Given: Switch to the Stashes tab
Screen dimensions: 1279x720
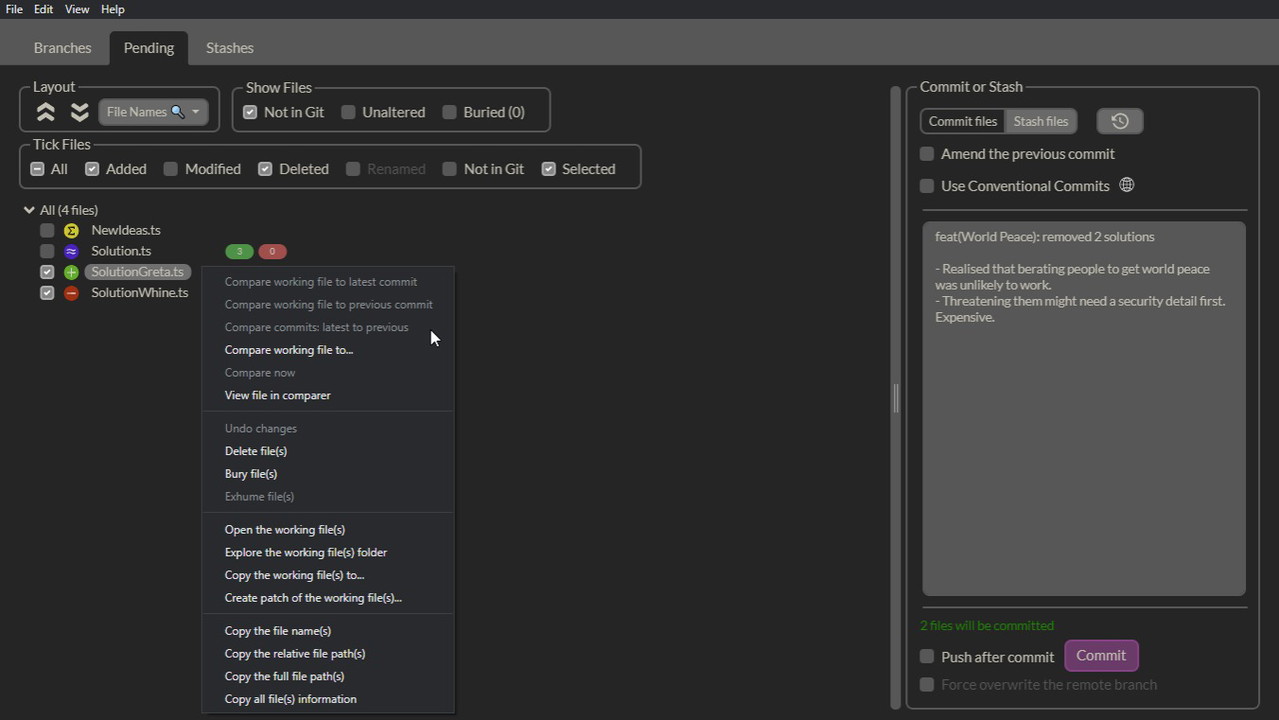Looking at the screenshot, I should 229,48.
